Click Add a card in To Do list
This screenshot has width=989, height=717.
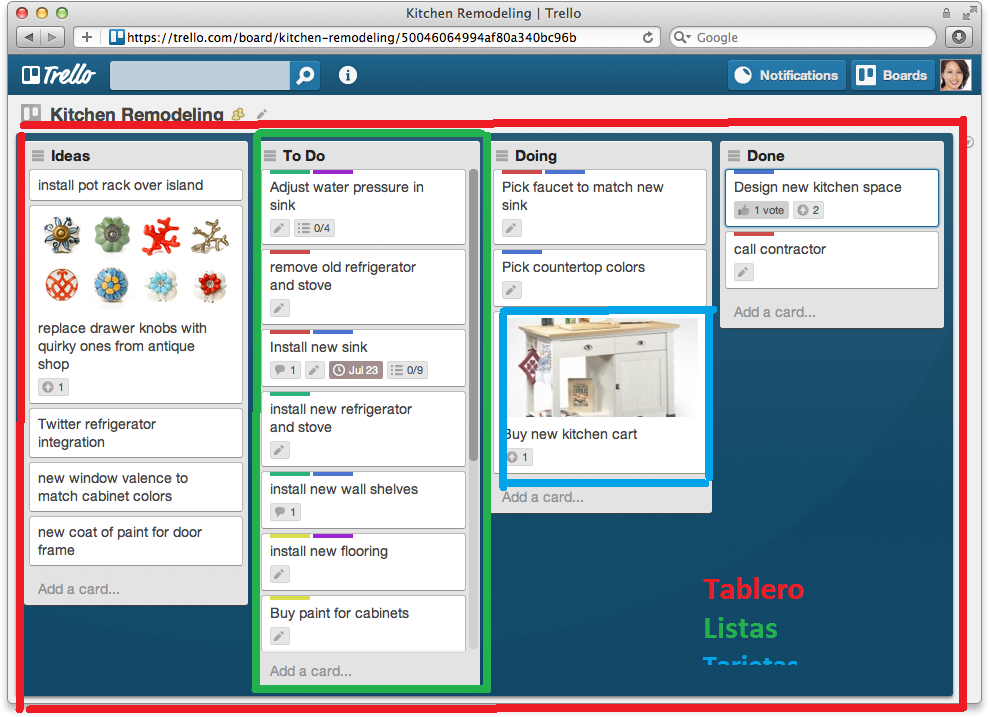click(x=311, y=671)
